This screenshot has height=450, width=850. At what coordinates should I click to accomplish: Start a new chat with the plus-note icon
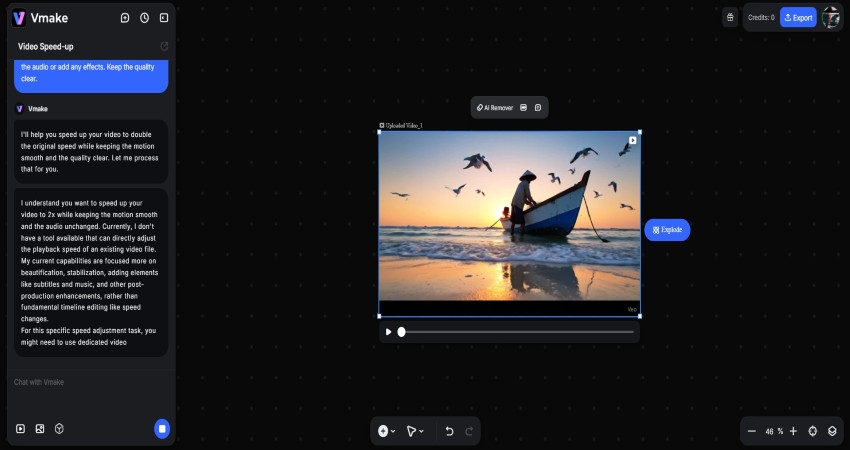125,18
